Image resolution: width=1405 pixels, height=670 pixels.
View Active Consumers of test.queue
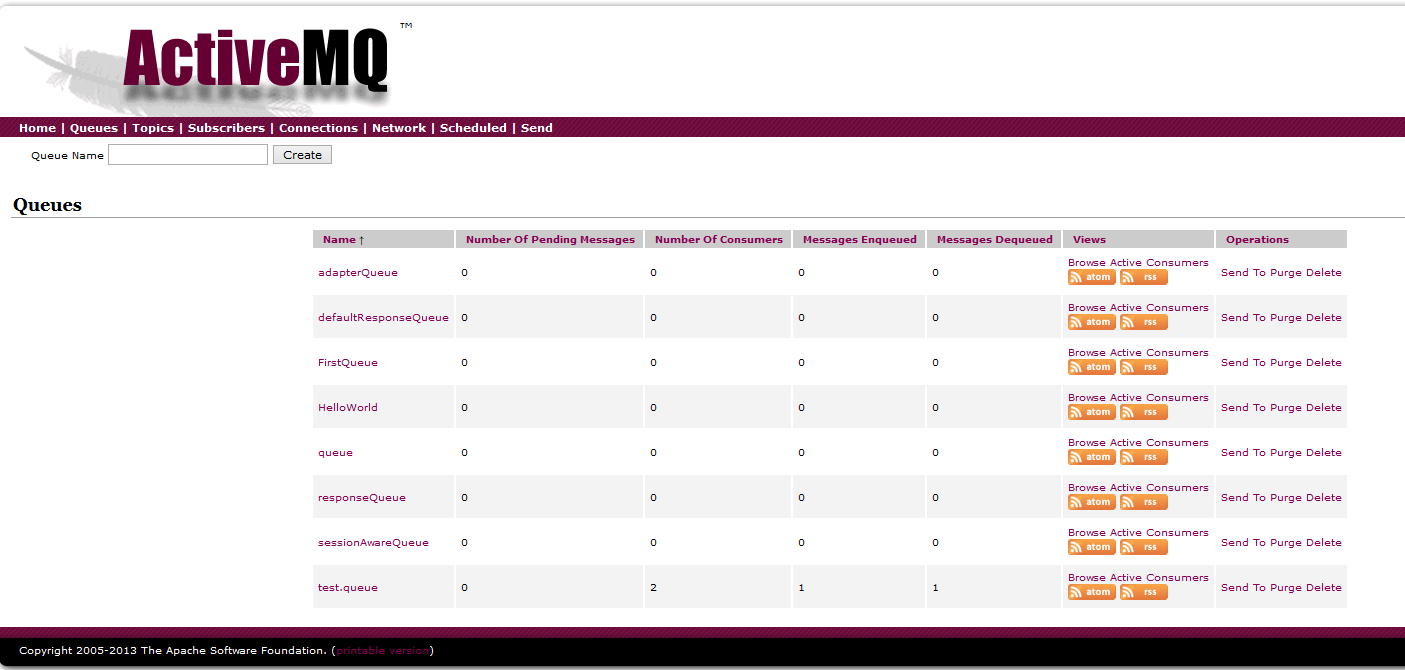point(1159,578)
